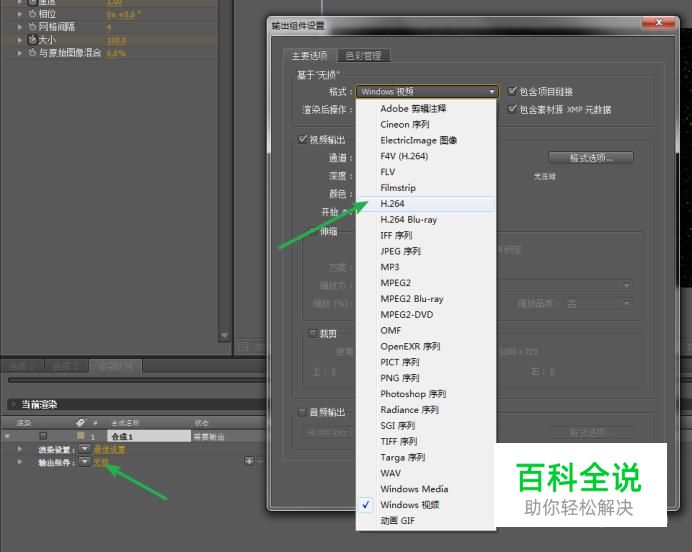
Task: Choose the checked Windows 视频 format
Action: coord(426,505)
